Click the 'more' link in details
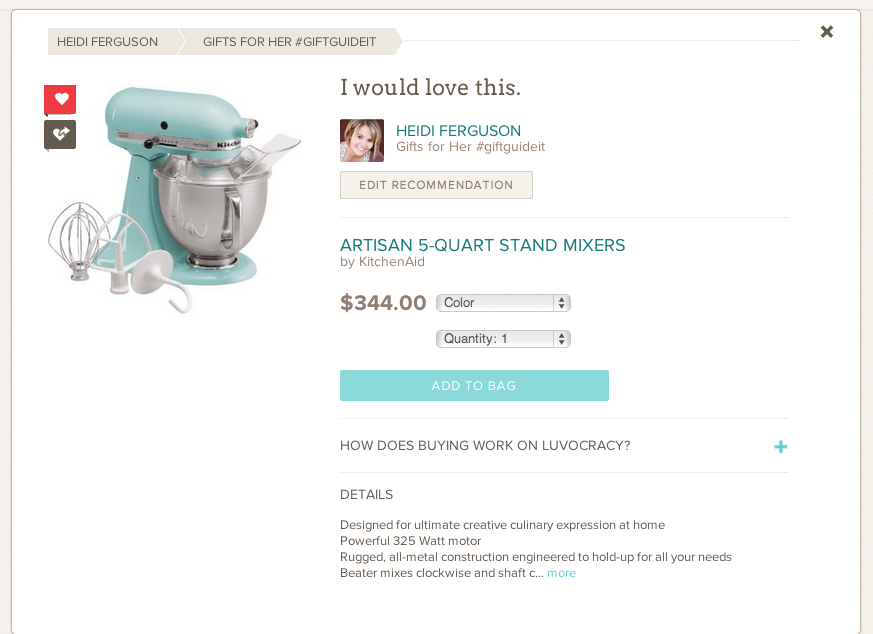Viewport: 873px width, 634px height. 561,573
